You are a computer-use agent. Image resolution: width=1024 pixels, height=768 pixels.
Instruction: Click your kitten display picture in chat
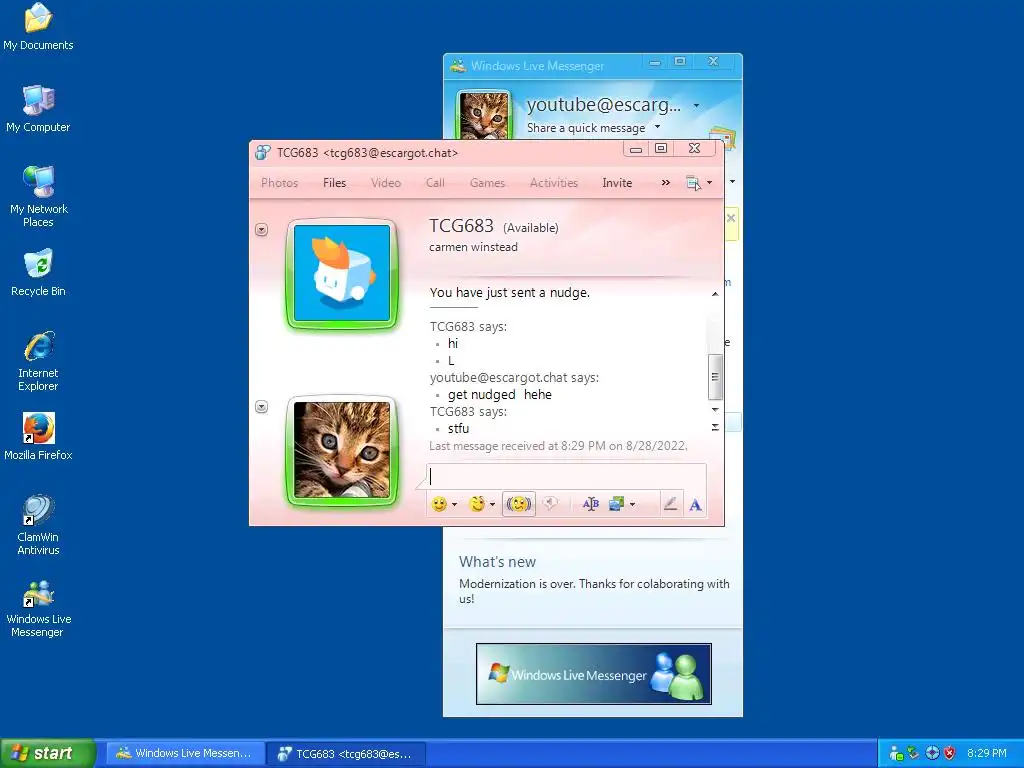click(342, 450)
